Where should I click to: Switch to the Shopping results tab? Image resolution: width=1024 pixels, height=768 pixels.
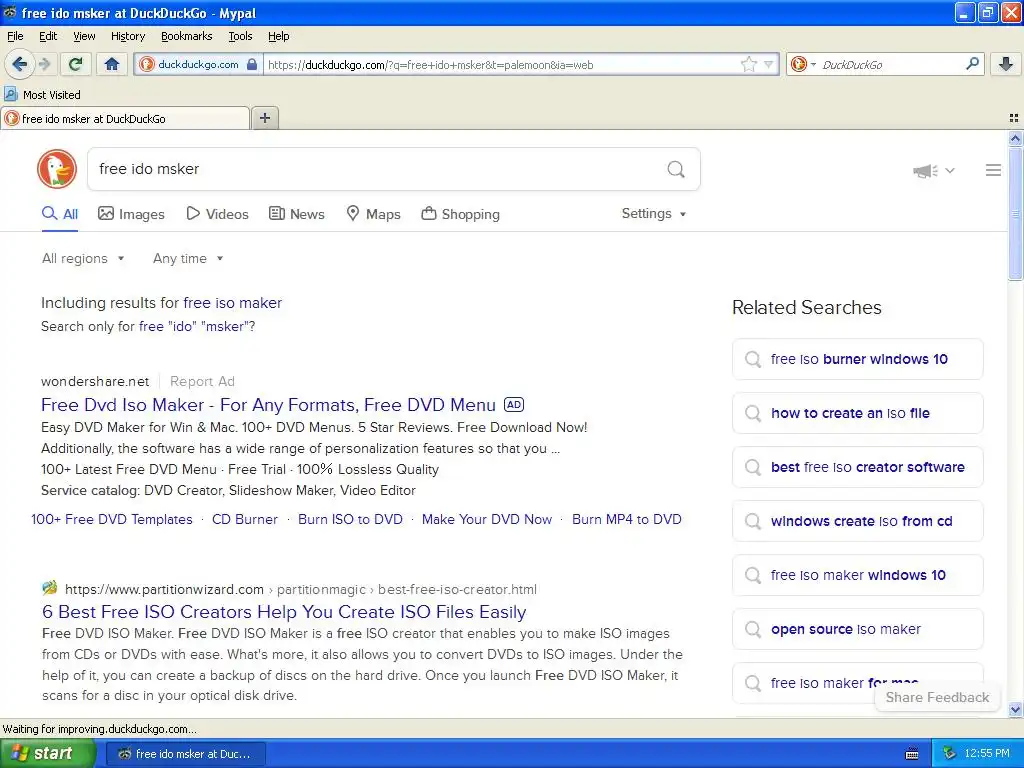tap(460, 214)
